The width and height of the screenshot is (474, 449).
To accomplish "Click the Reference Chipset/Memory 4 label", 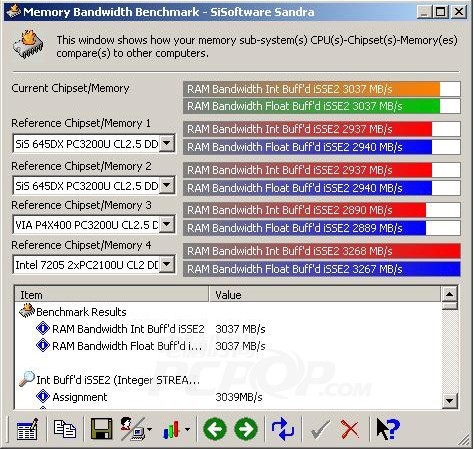I will [x=81, y=245].
